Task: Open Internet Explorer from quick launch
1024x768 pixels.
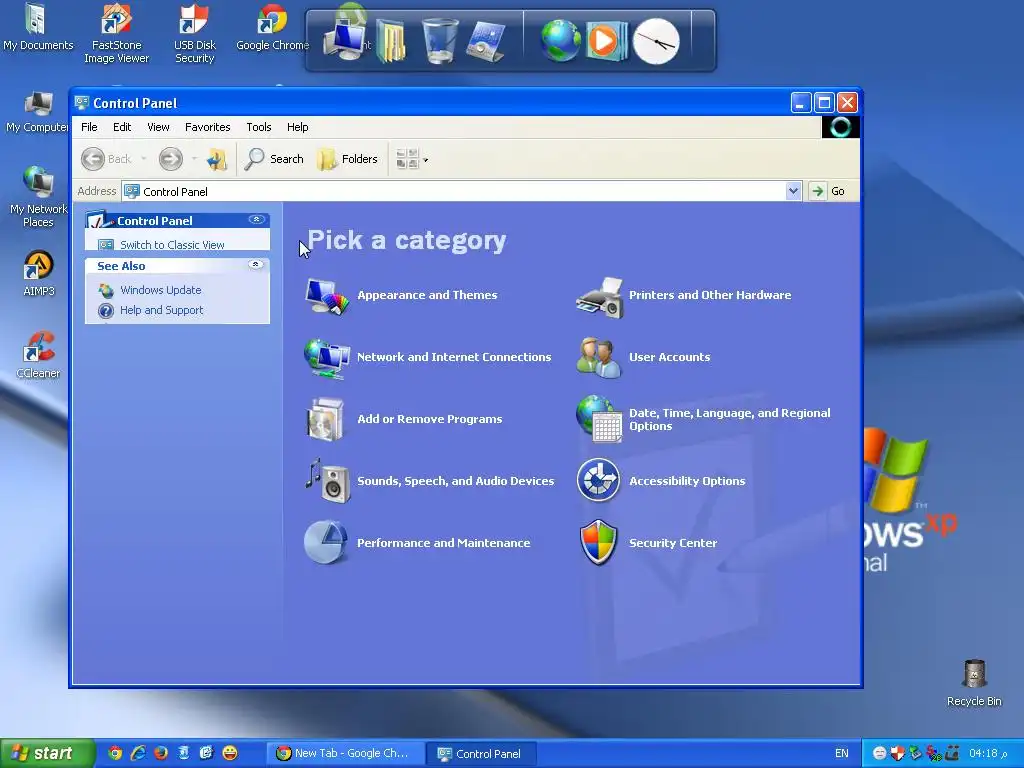Action: point(138,753)
